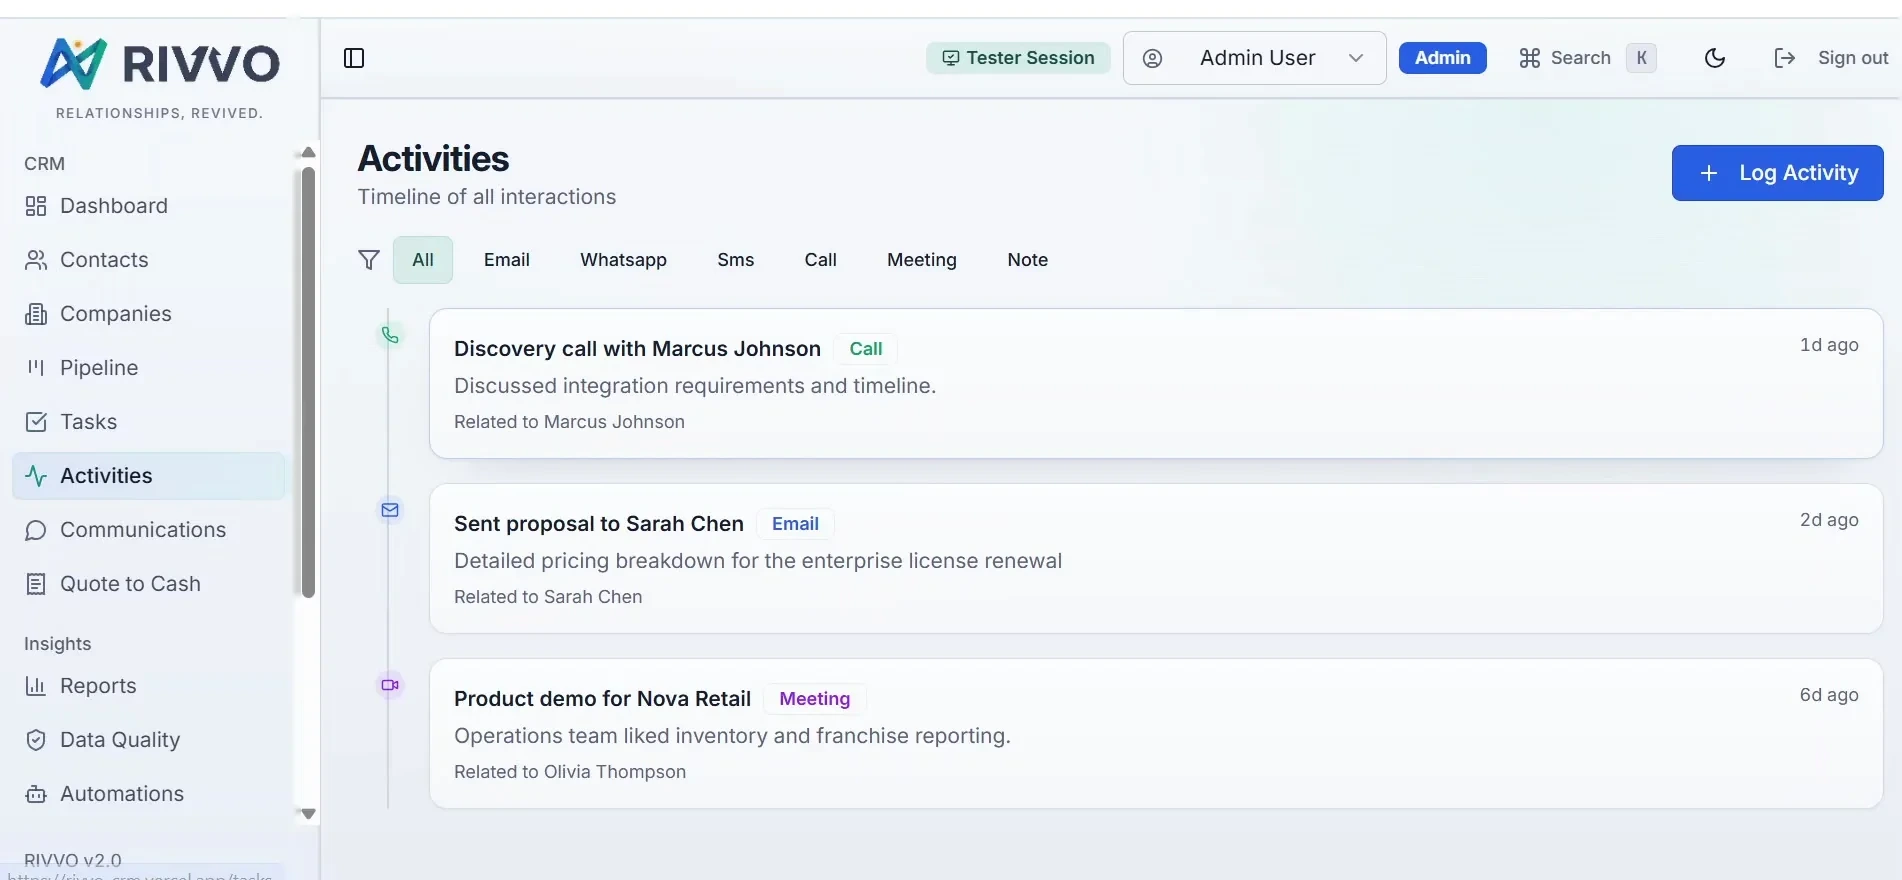The width and height of the screenshot is (1902, 880).
Task: Click the 1d ago timestamp
Action: tap(1829, 345)
